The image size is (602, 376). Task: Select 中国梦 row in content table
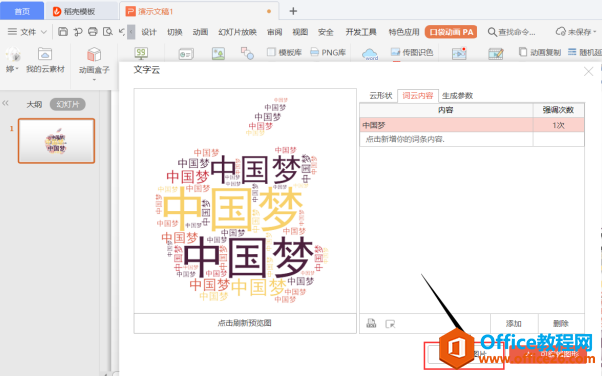472,125
